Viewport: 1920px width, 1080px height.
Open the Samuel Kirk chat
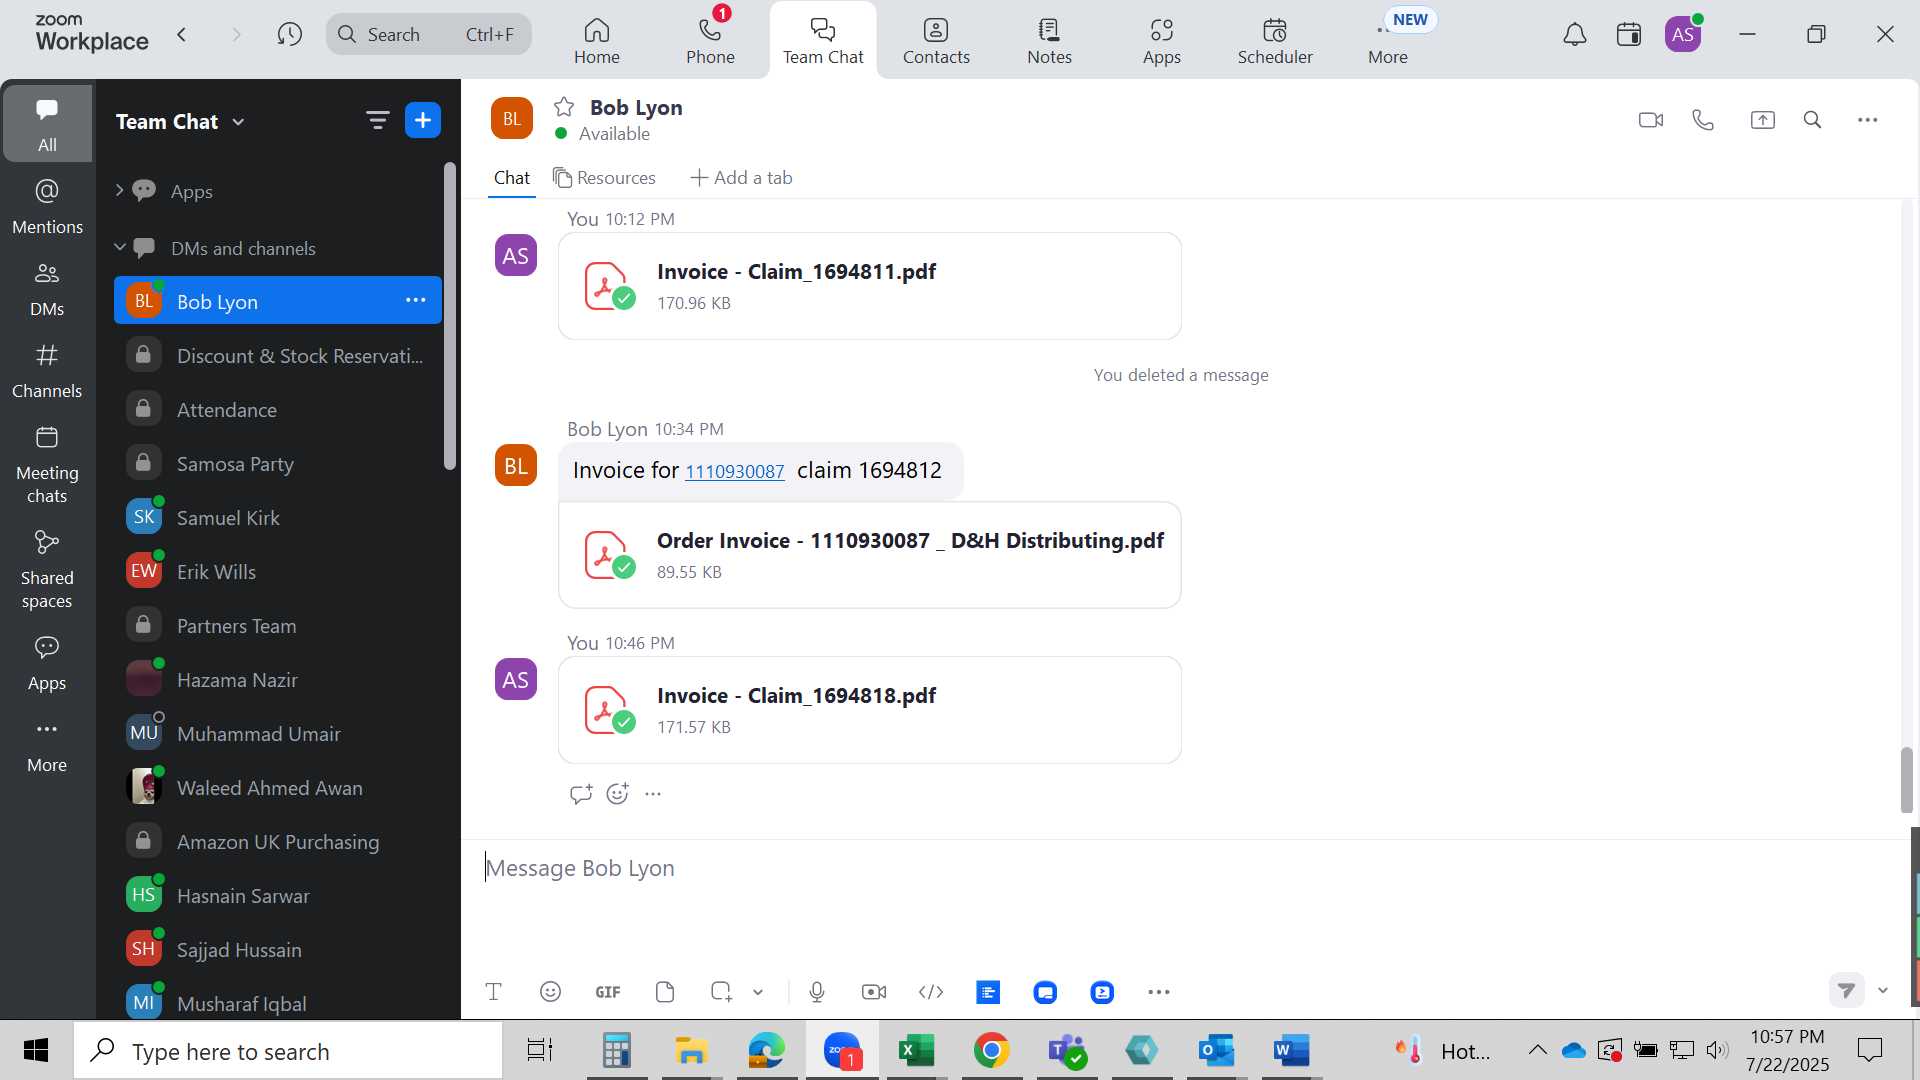(x=278, y=518)
